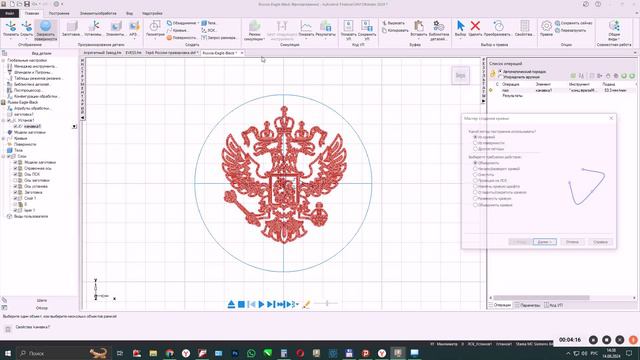Select manual ordering radio in operations list
This screenshot has height=360, width=640.
click(x=500, y=77)
